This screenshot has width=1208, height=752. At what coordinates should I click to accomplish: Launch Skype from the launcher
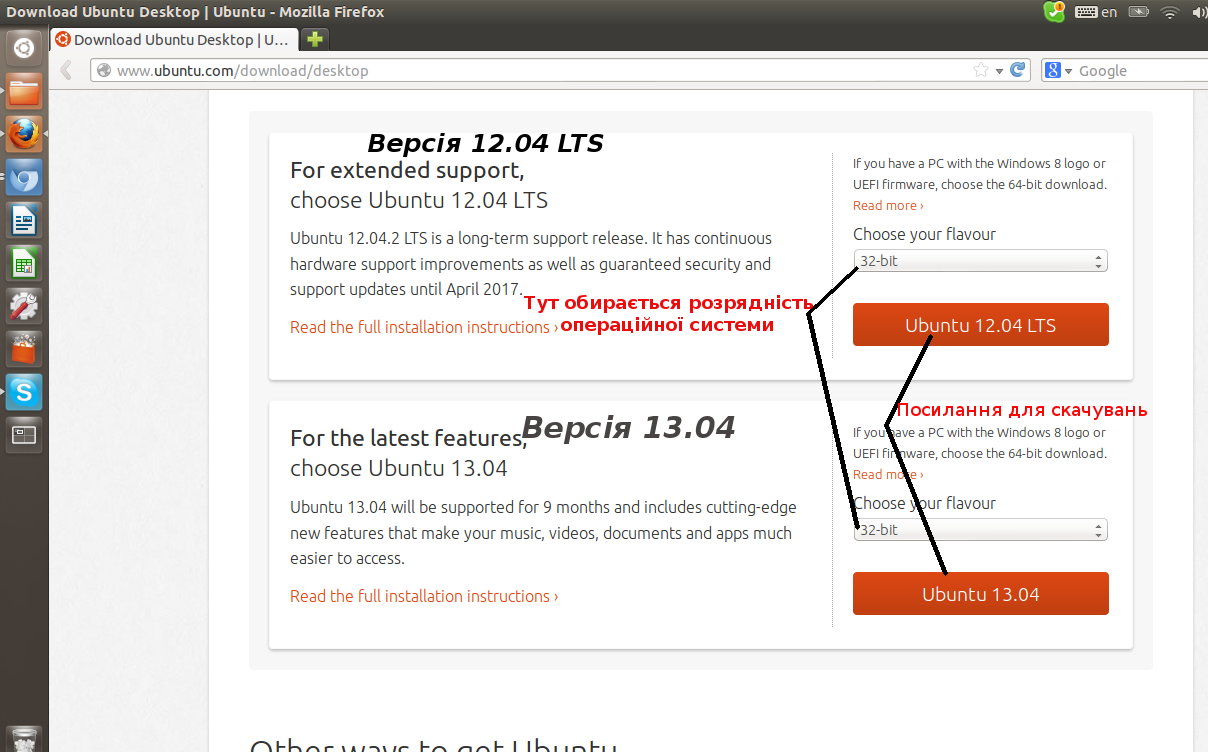[24, 392]
